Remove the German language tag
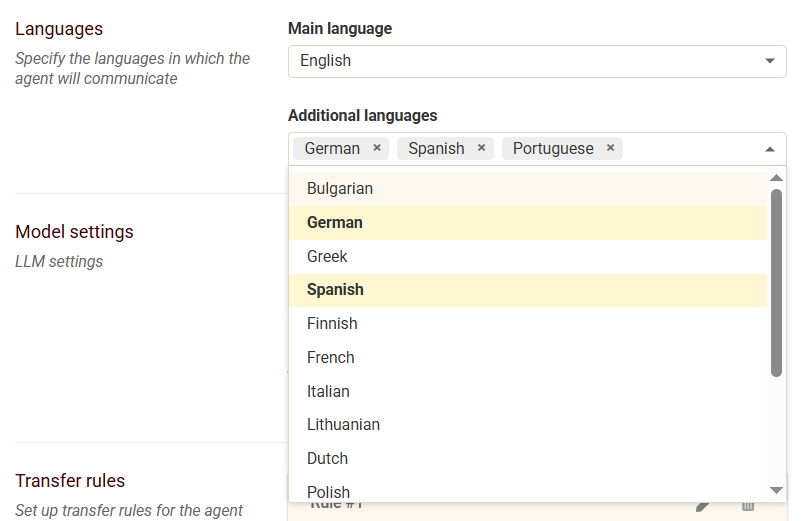 (x=377, y=148)
